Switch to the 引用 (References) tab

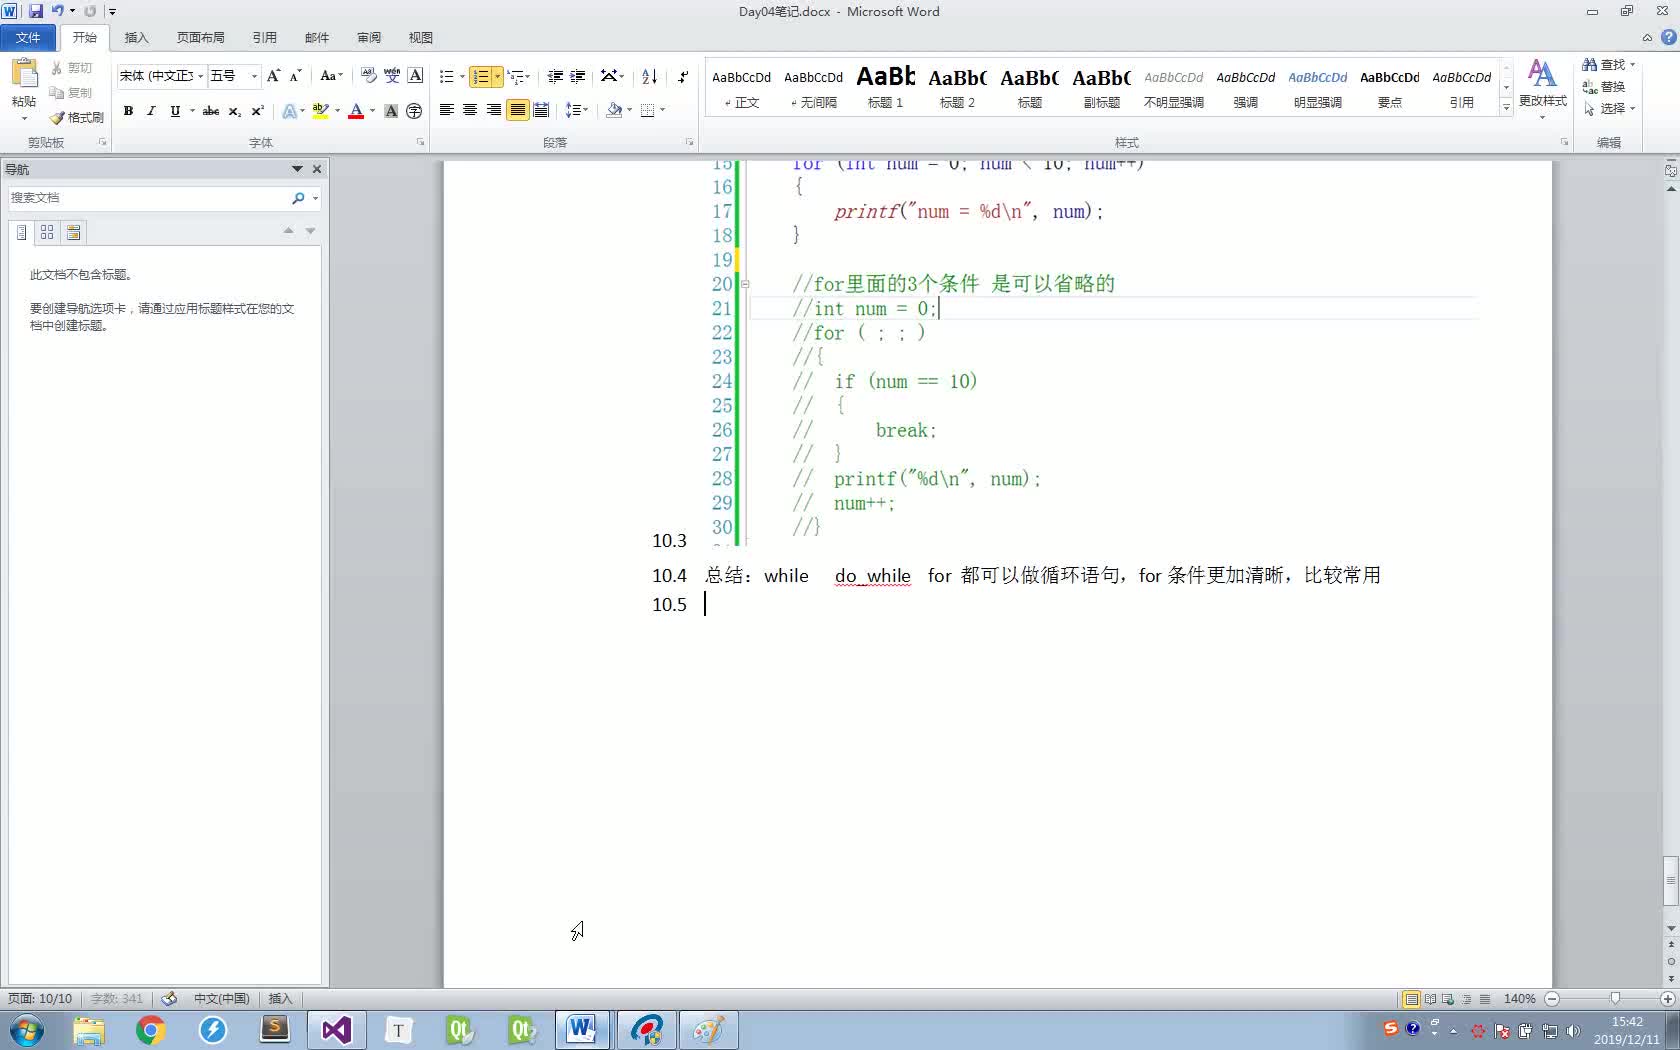(264, 37)
